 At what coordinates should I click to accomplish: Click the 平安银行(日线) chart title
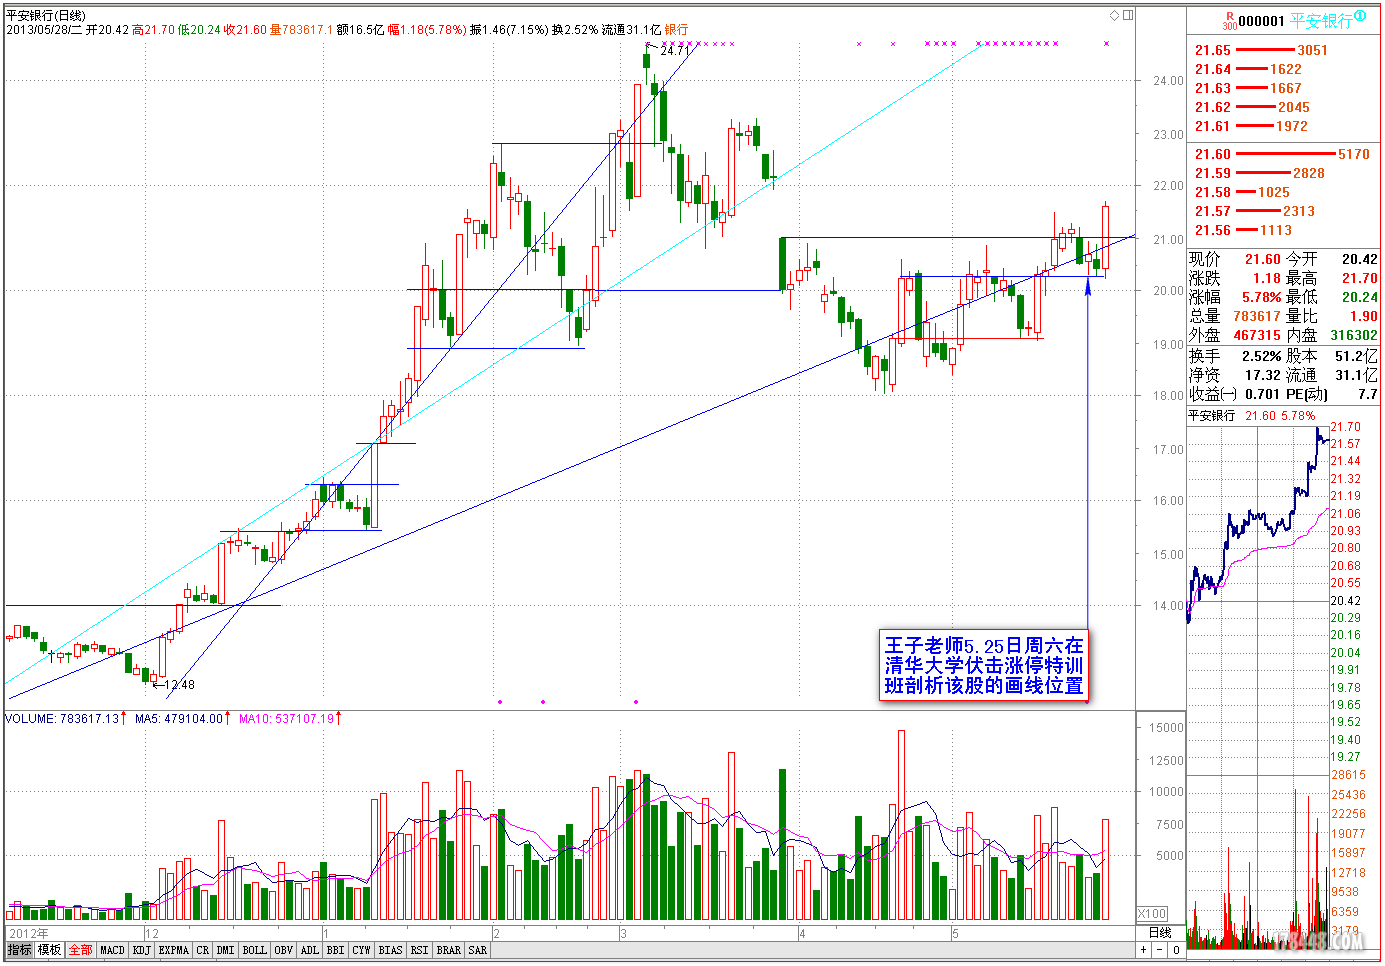click(46, 16)
